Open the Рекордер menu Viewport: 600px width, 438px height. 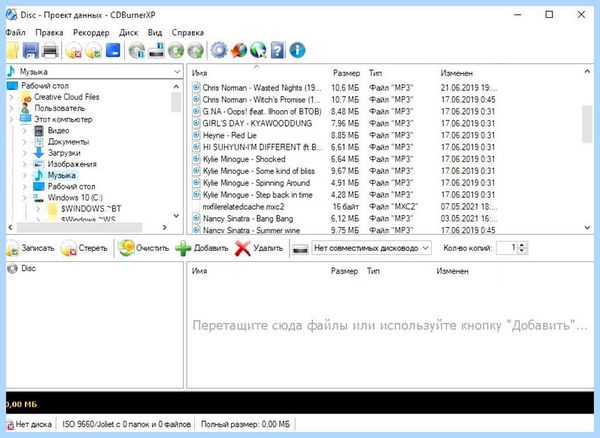(x=91, y=33)
